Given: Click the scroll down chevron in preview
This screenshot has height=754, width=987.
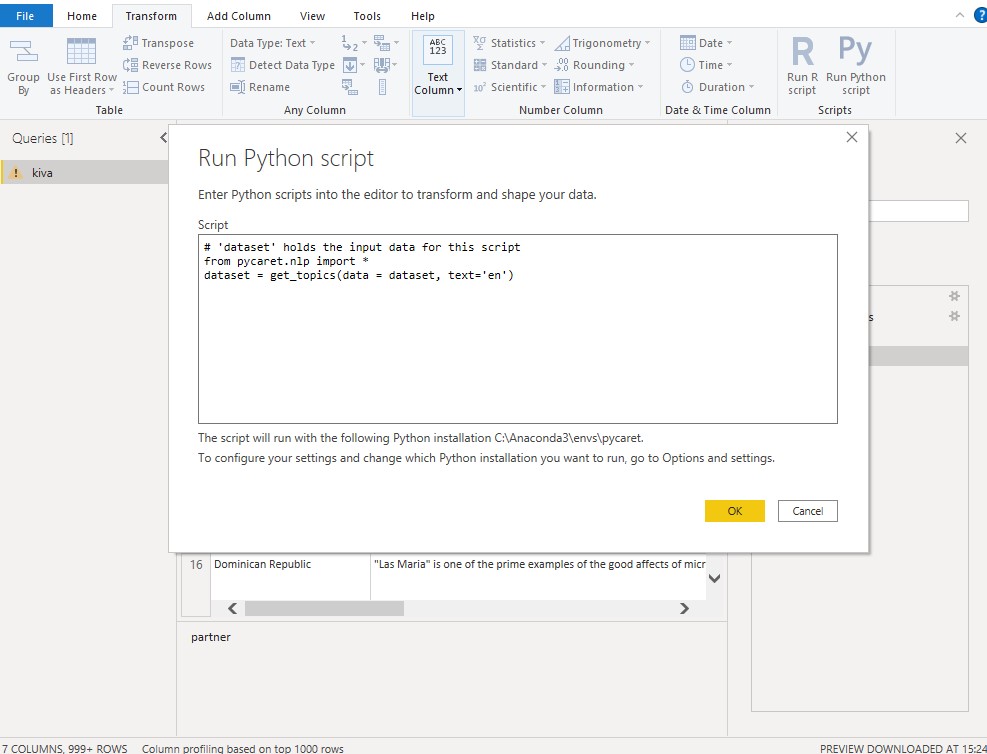Looking at the screenshot, I should [714, 578].
